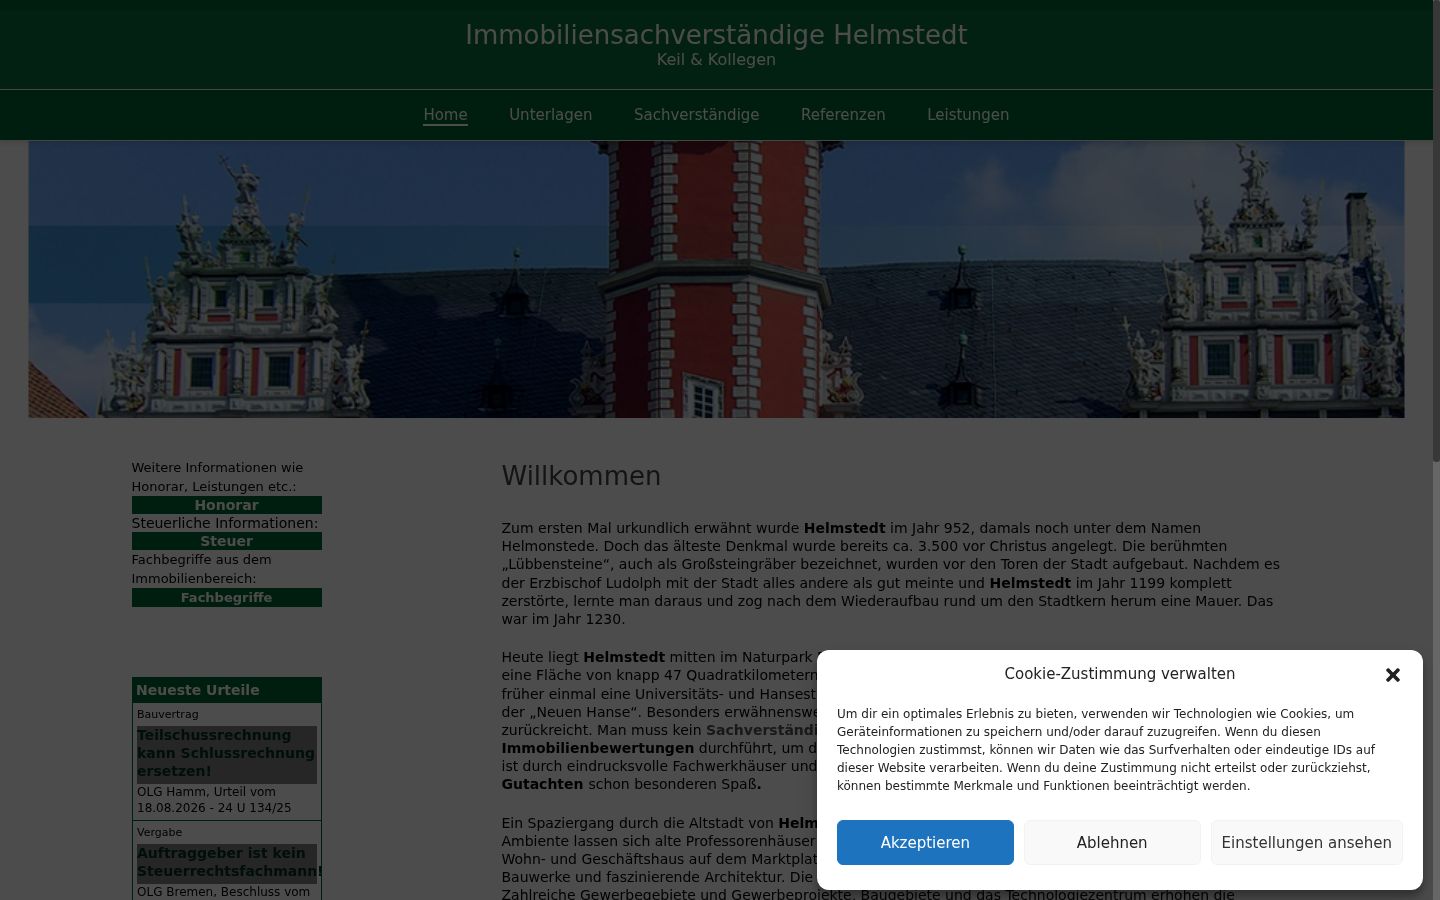
Task: Accept cookies with Akzeptieren button
Action: (925, 842)
